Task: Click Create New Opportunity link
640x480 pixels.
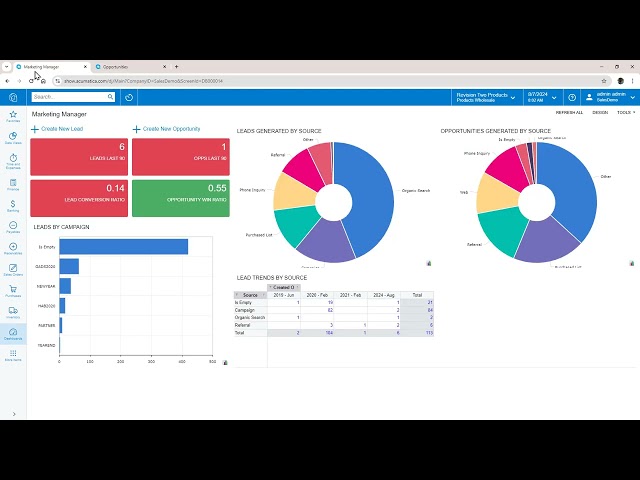Action: point(167,129)
